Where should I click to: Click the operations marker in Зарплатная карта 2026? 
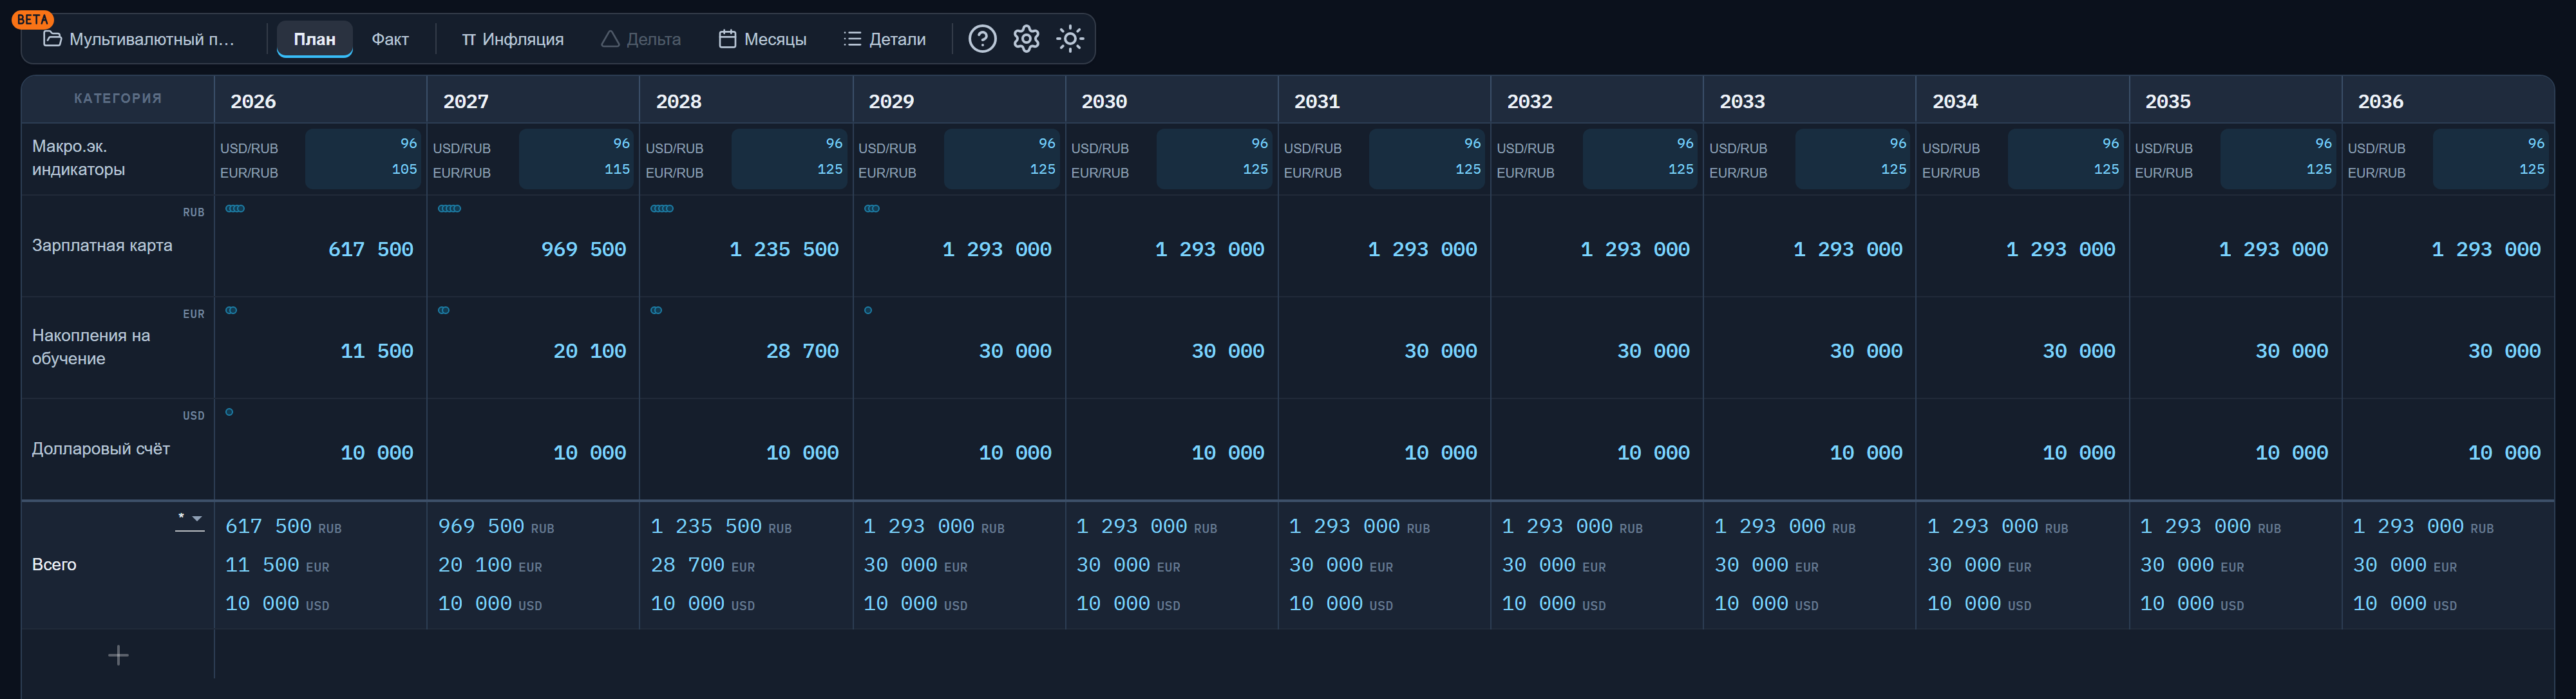coord(235,209)
